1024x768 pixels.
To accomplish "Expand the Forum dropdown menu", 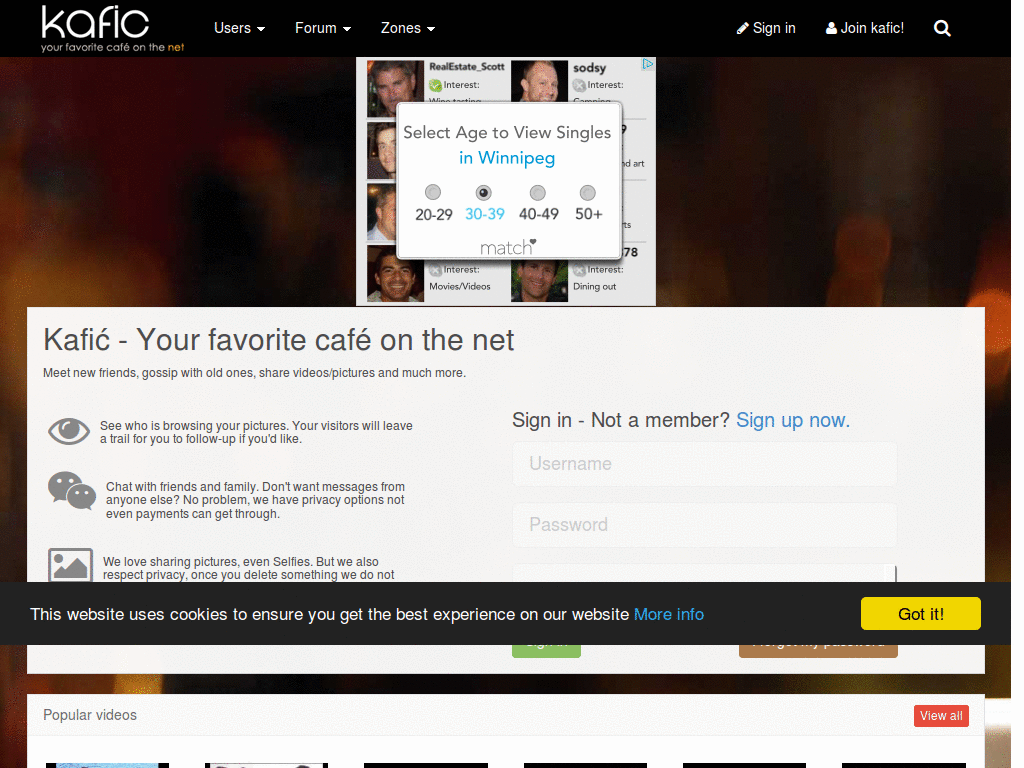I will tap(323, 28).
